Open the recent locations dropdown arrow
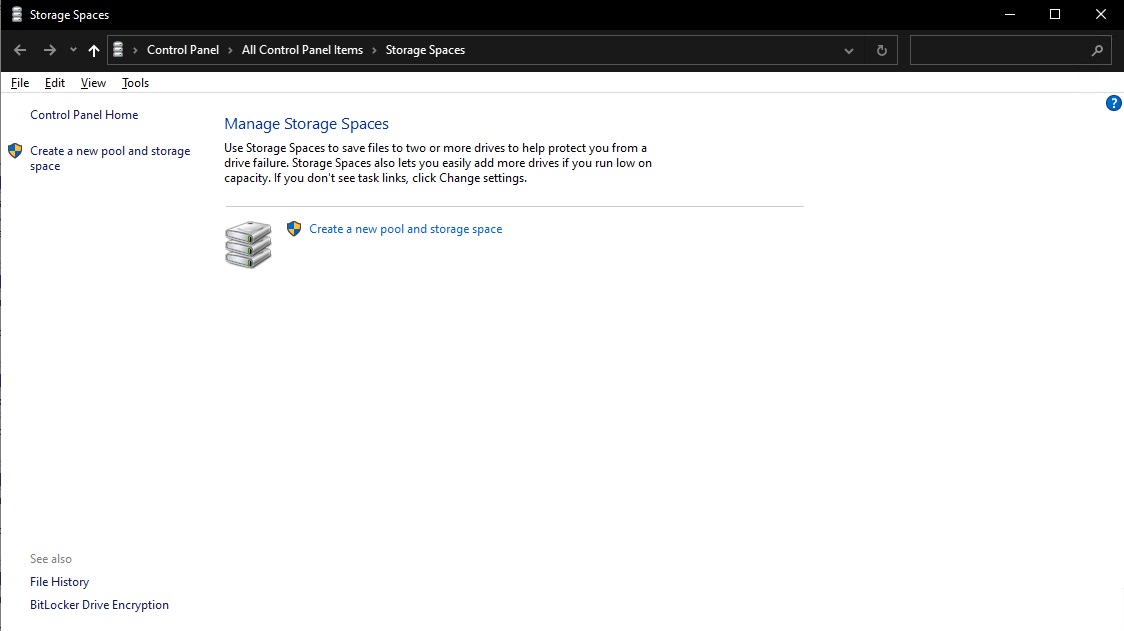The height and width of the screenshot is (631, 1124). point(73,50)
